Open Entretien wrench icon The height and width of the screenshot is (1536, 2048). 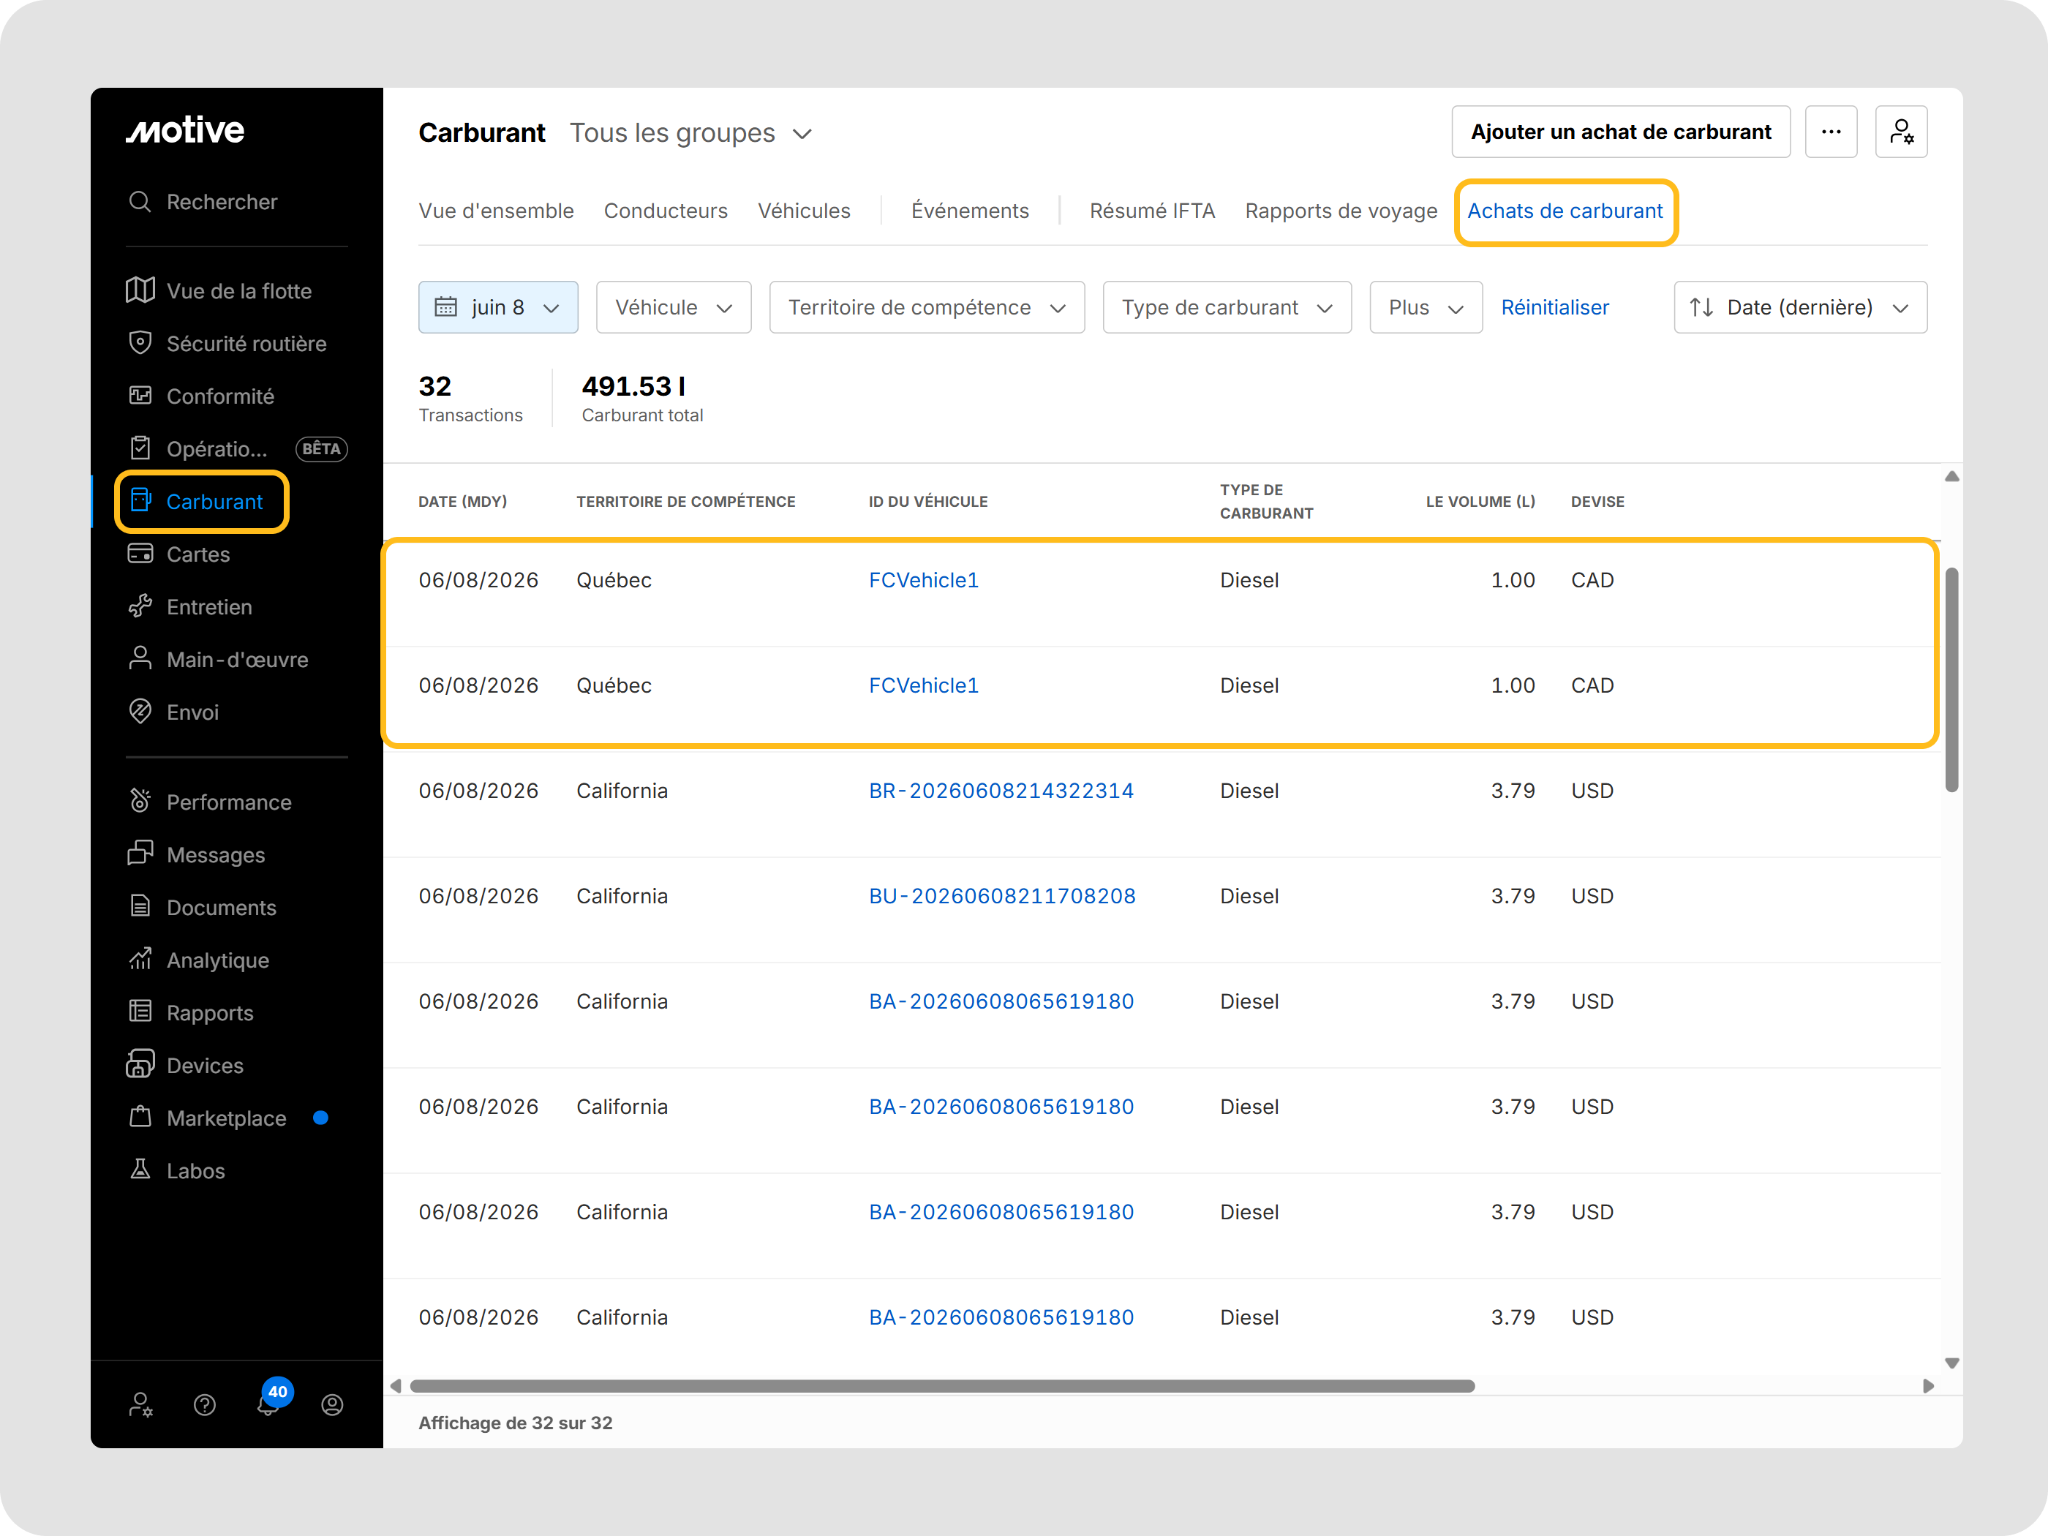(x=140, y=606)
